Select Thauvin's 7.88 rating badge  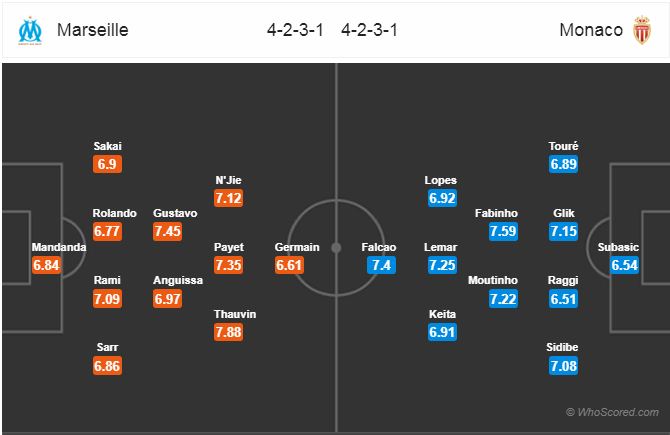(x=229, y=332)
